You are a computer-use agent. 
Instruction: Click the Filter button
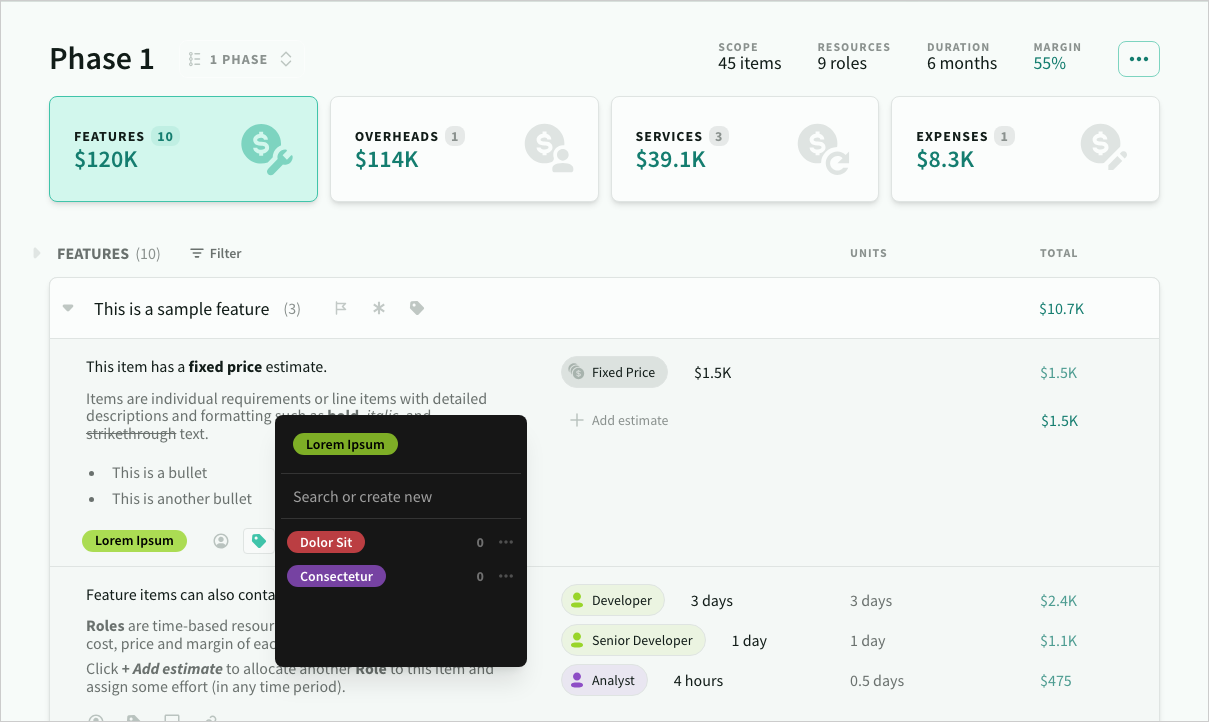pos(216,254)
